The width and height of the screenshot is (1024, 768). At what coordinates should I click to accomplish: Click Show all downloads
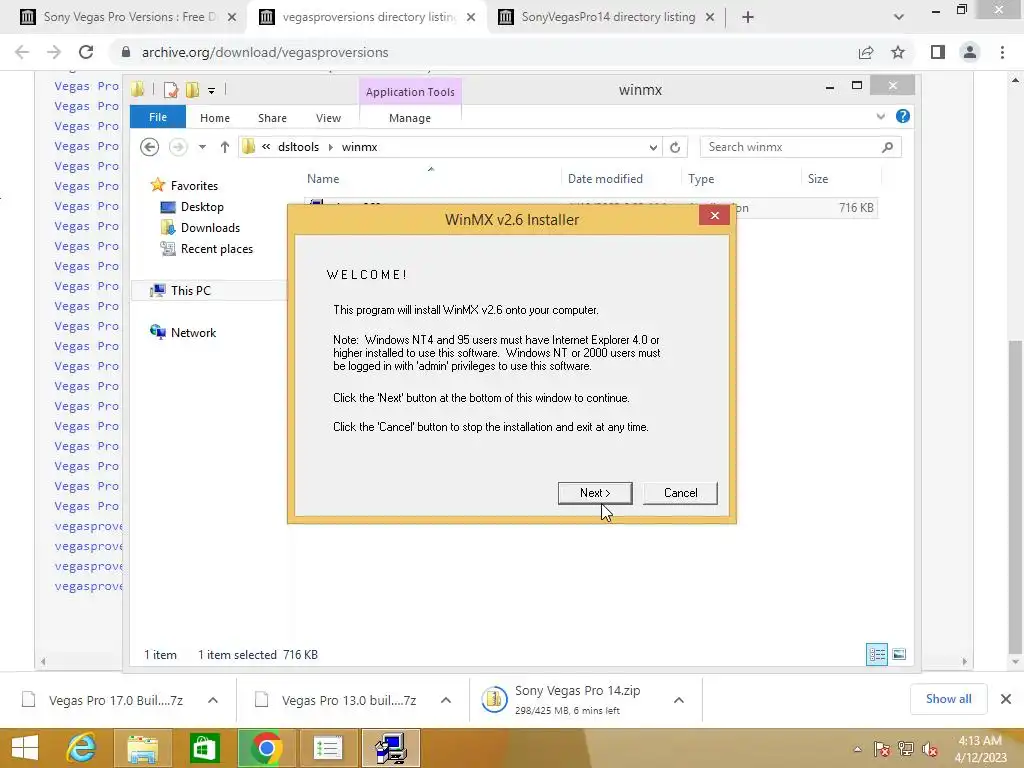point(948,699)
